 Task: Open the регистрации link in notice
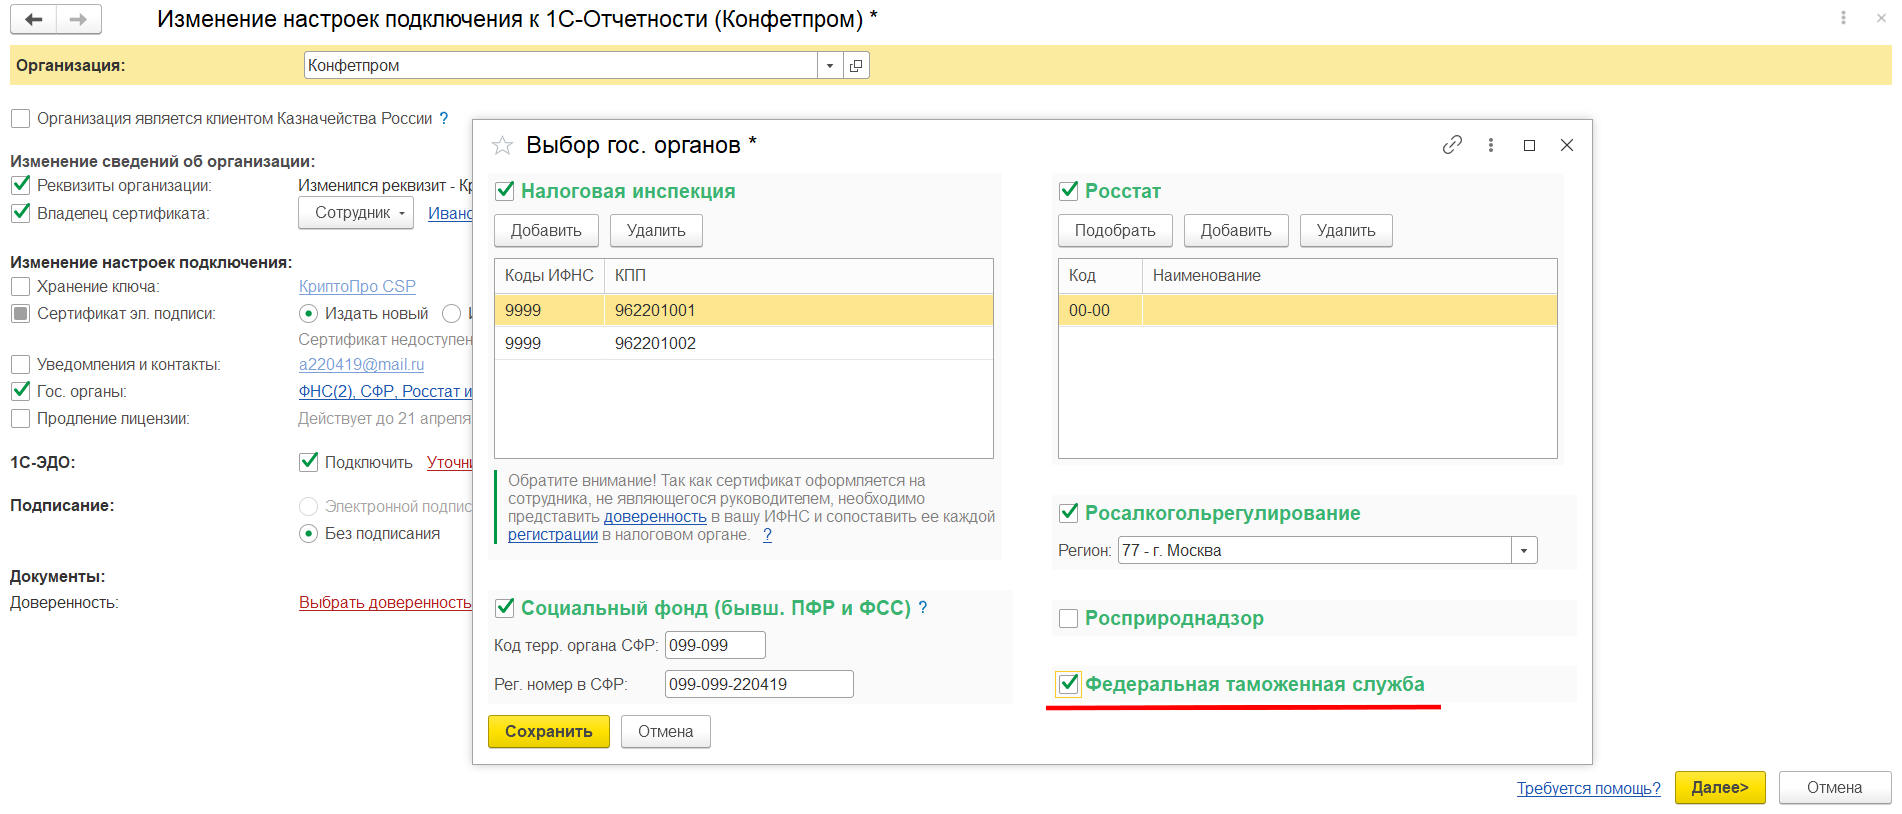[553, 535]
